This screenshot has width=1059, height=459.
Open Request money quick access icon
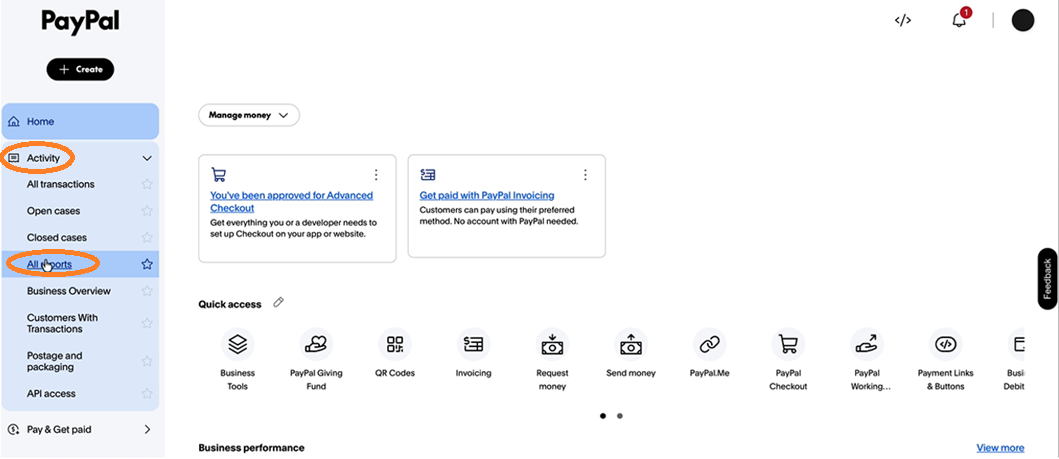[552, 344]
